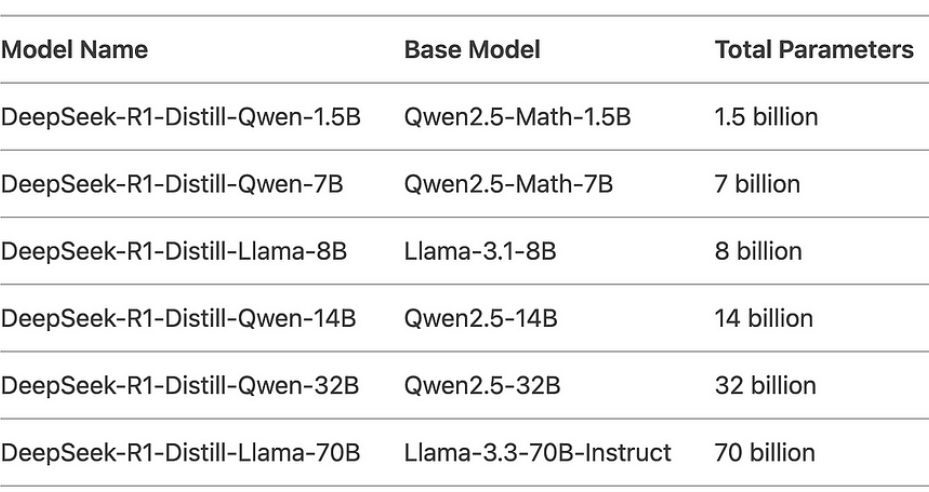The image size is (929, 492).
Task: Select DeepSeek-R1-Distill-Qwen-32B model name cell
Action: (x=176, y=385)
